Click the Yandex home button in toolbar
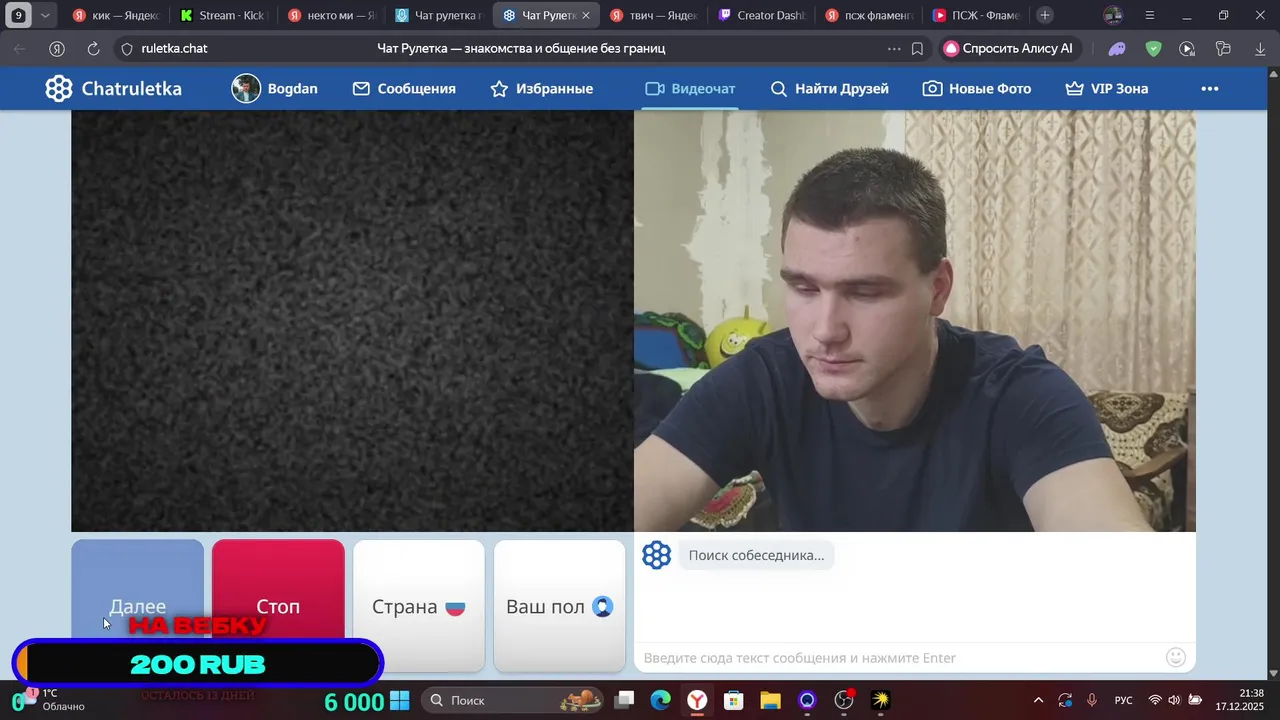The width and height of the screenshot is (1280, 720). [x=57, y=48]
